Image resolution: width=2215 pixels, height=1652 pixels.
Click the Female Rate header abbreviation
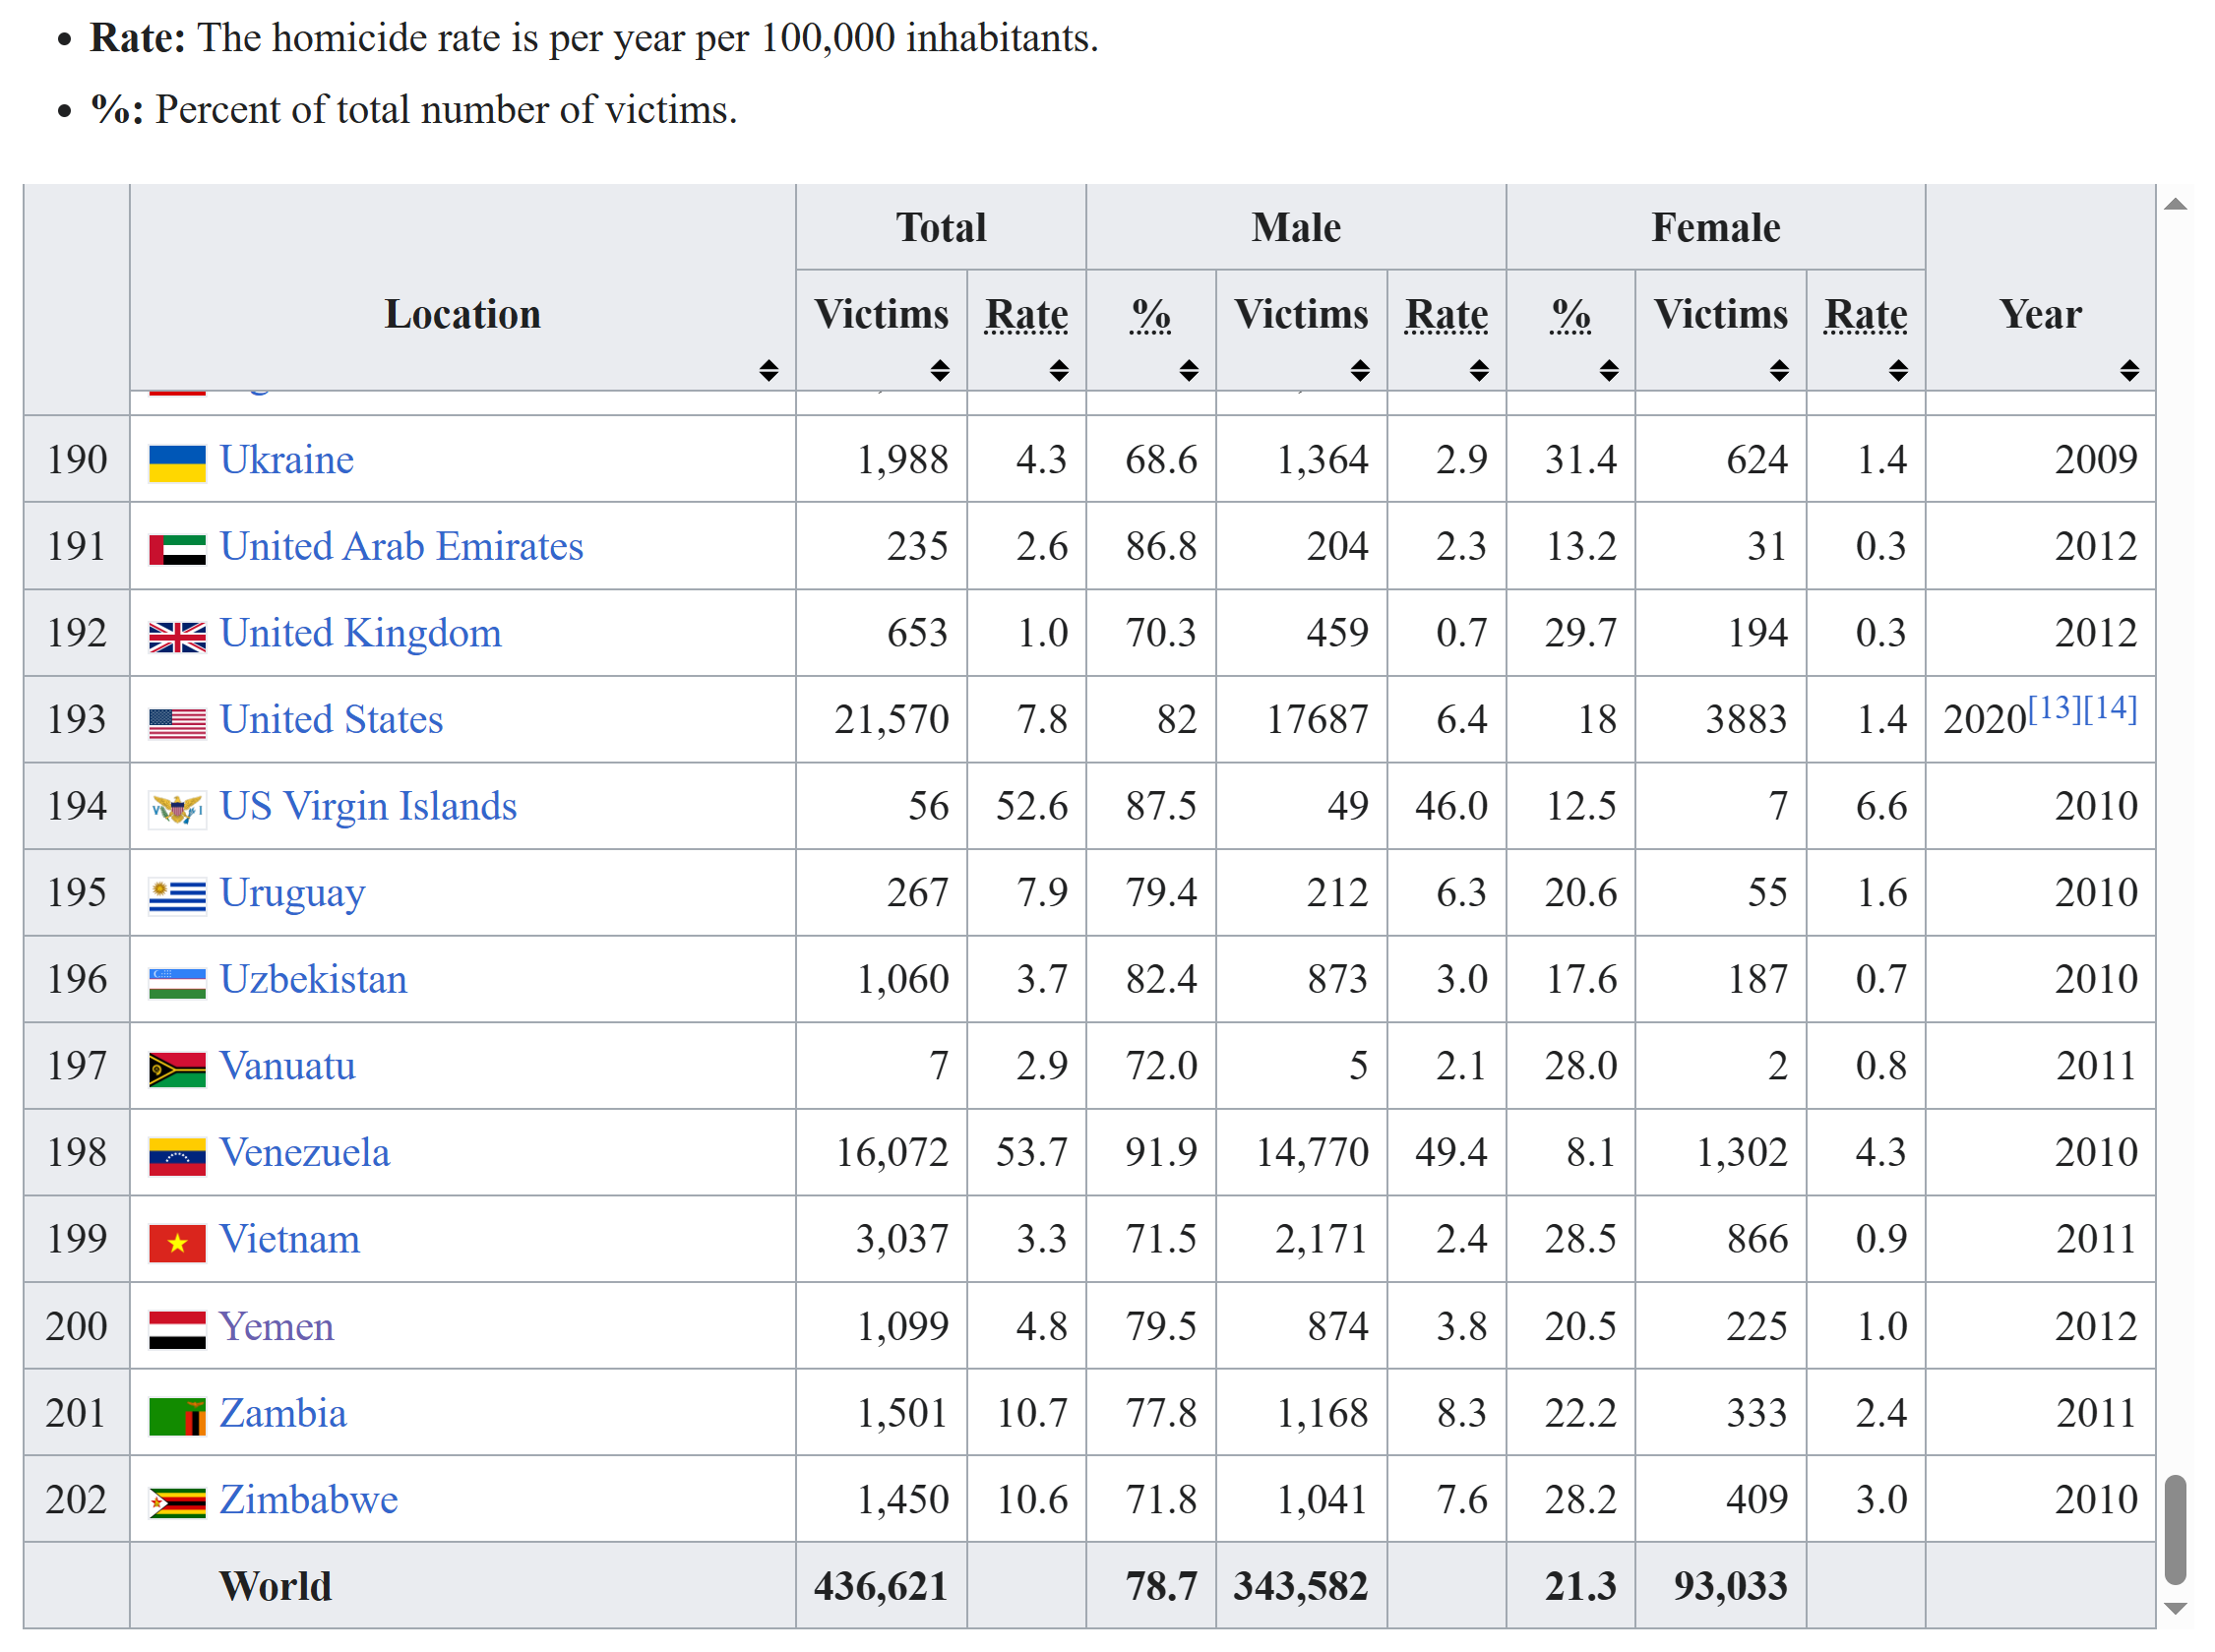[1865, 314]
